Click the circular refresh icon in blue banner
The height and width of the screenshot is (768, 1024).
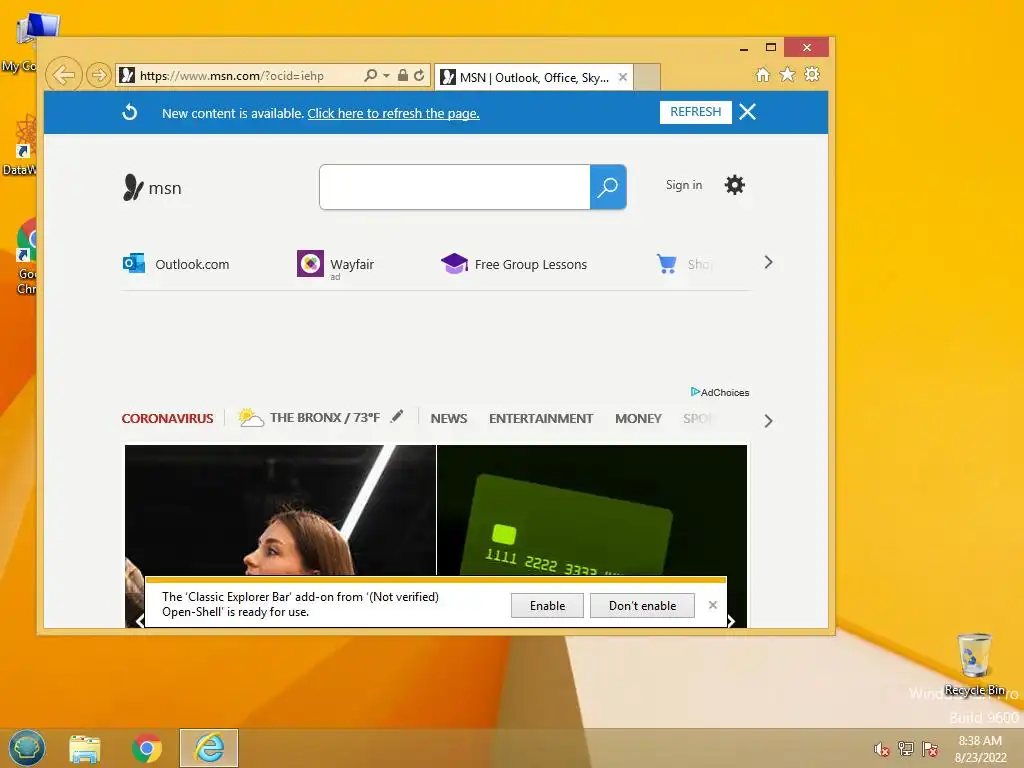[130, 112]
